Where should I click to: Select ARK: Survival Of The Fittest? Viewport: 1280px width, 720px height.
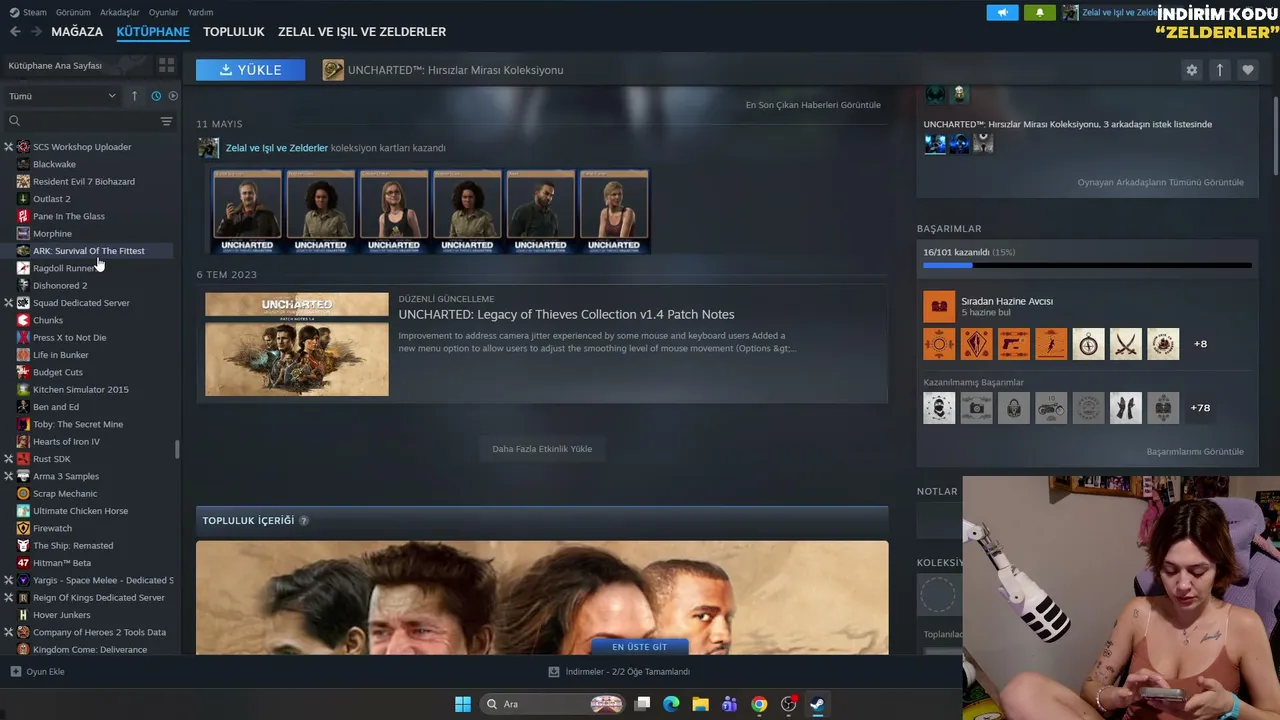[88, 251]
